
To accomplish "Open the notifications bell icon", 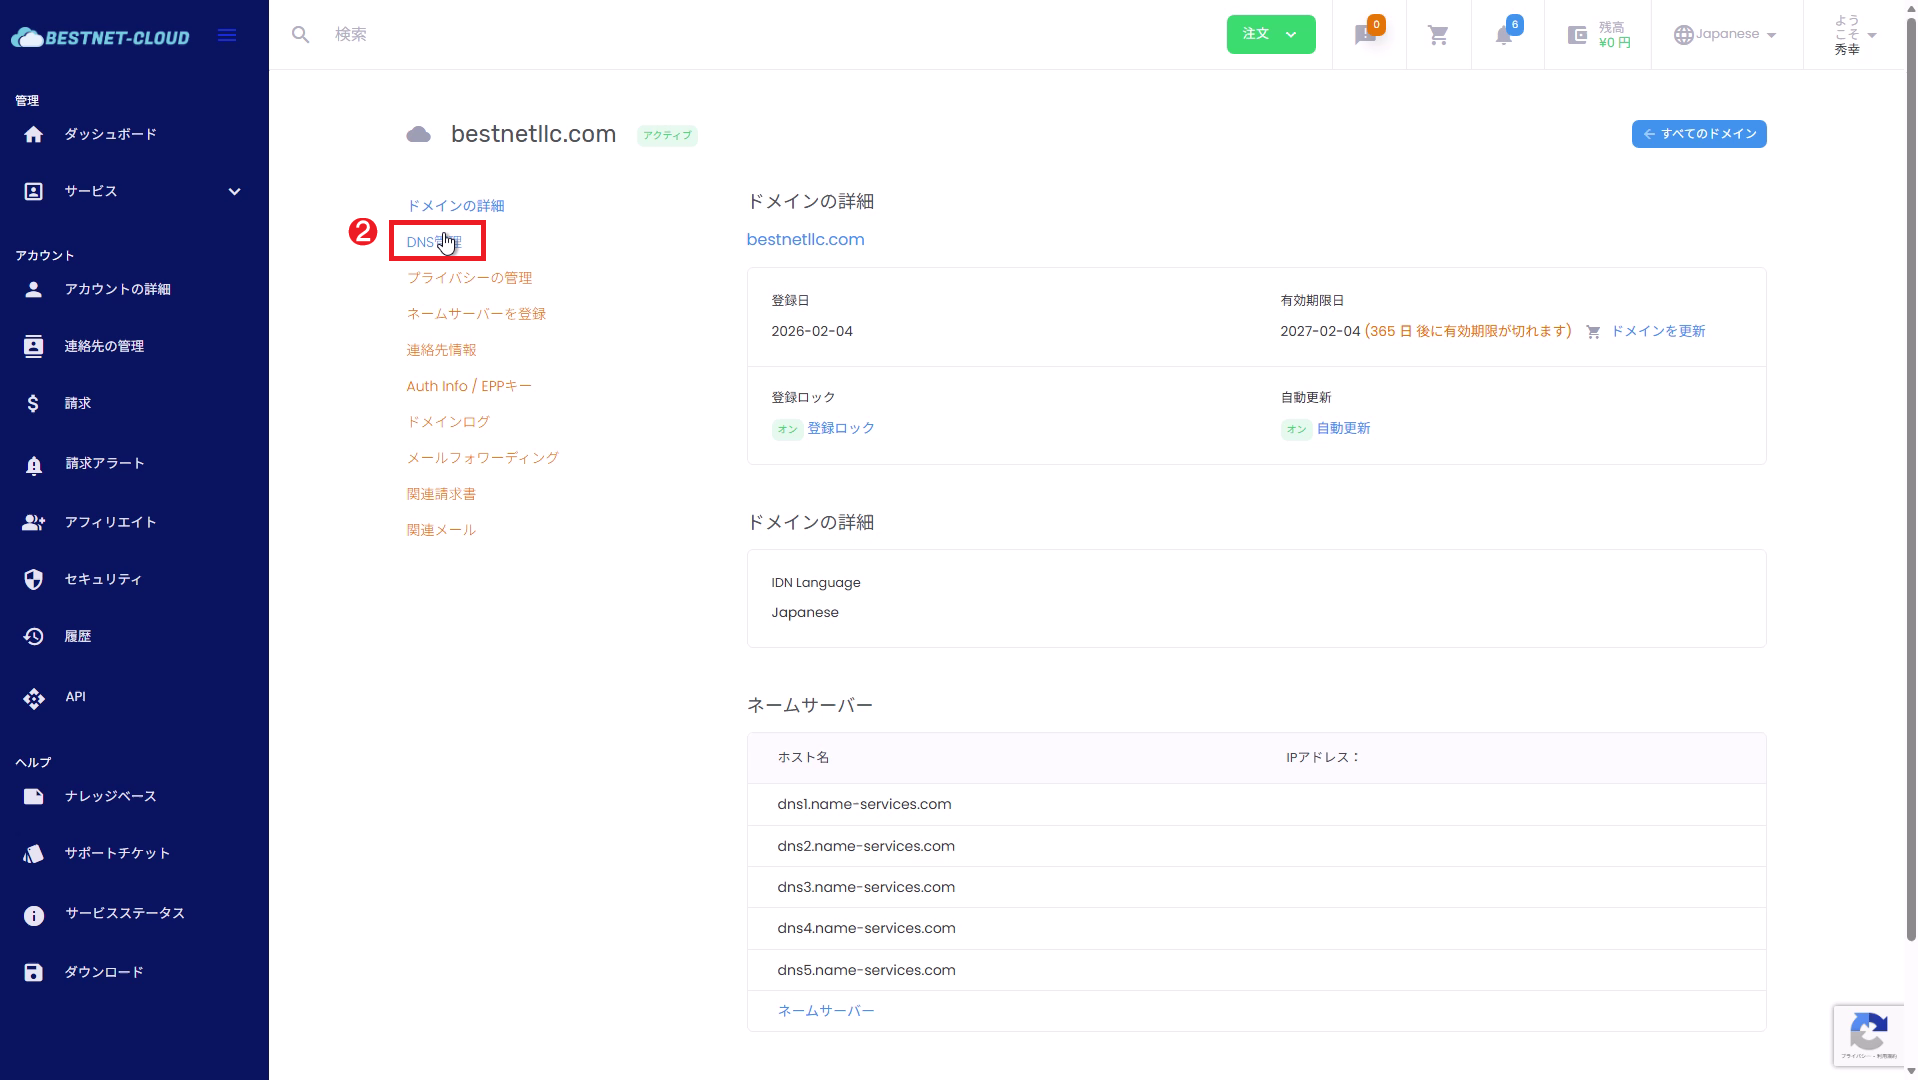I will [1503, 36].
